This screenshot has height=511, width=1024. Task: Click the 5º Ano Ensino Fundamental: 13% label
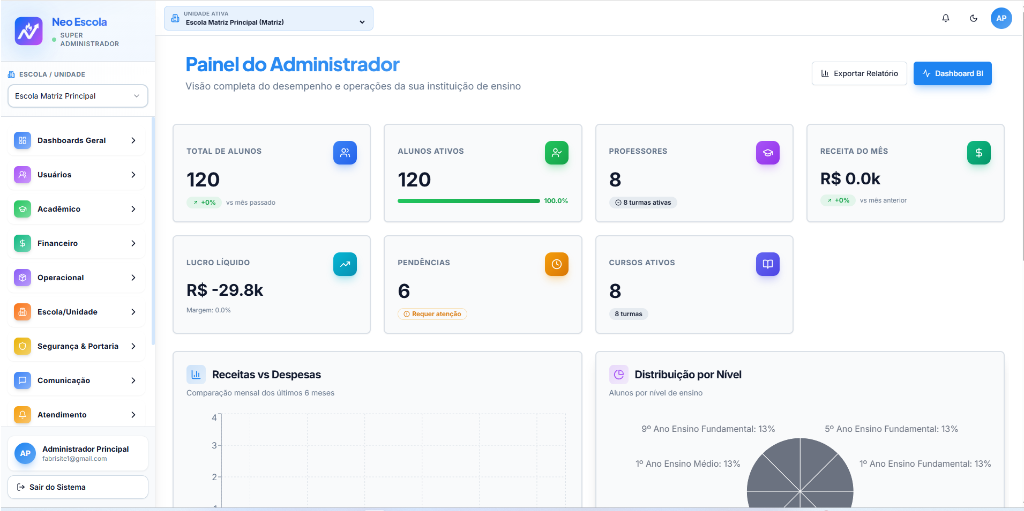[x=891, y=429]
